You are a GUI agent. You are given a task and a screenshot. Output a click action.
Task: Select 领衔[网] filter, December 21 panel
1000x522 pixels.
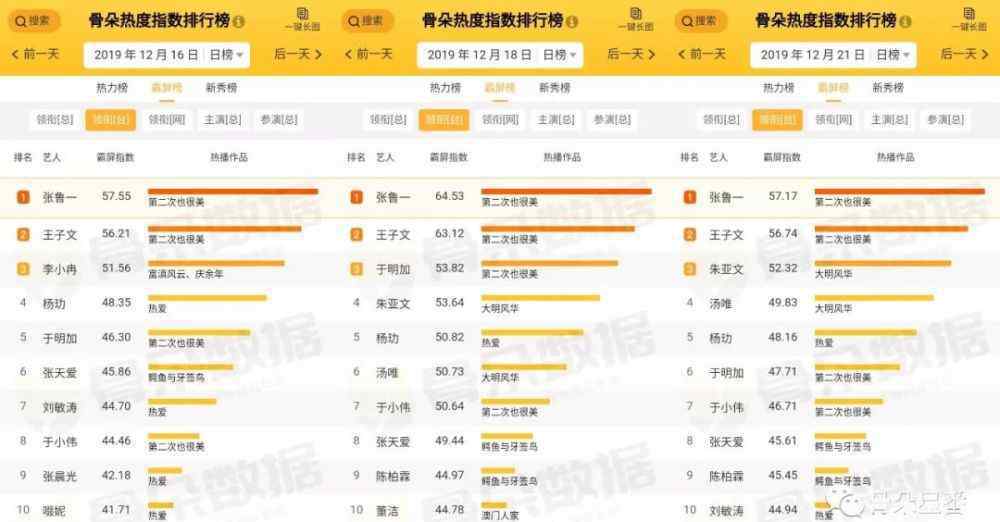click(834, 119)
